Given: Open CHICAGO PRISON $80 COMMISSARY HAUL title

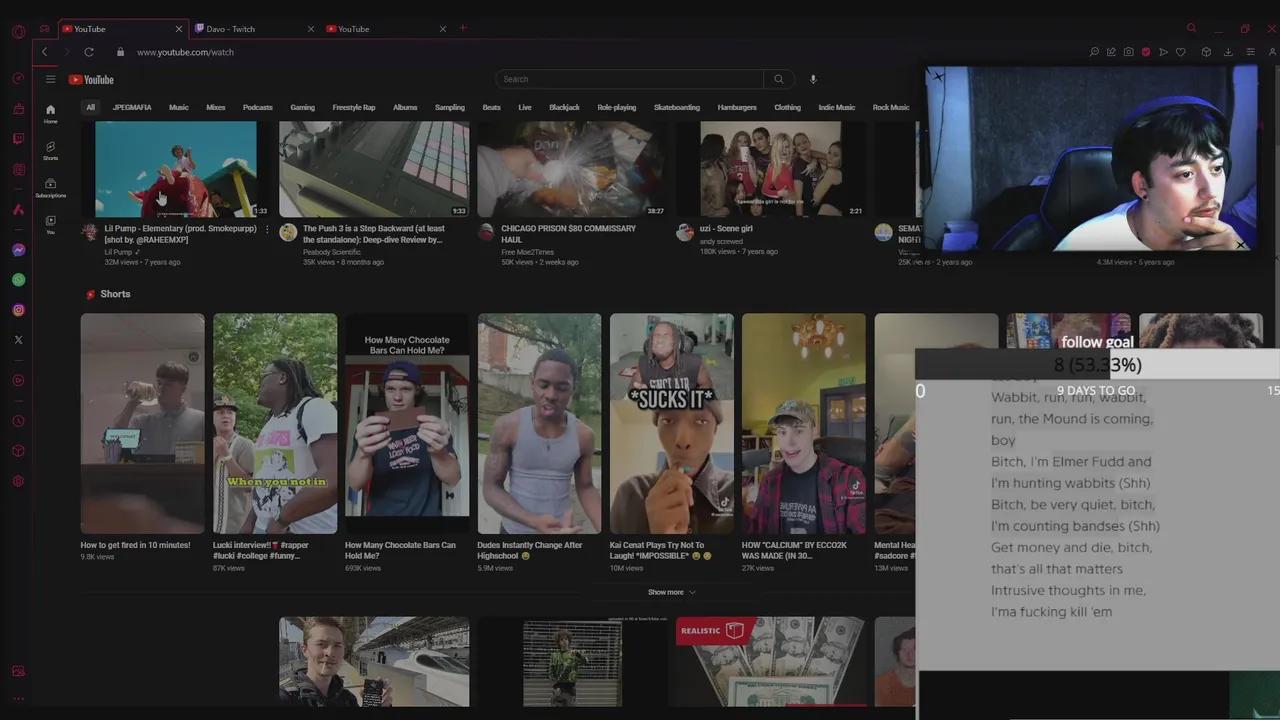Looking at the screenshot, I should (x=569, y=234).
